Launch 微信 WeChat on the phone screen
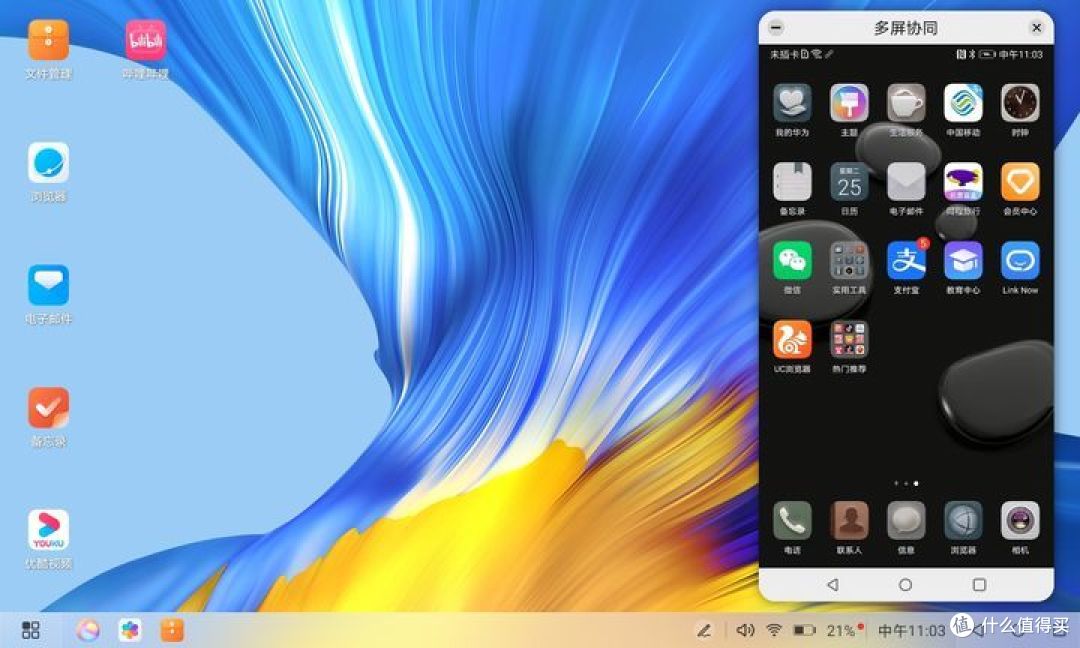Screen dimensions: 1080x648 pyautogui.click(x=792, y=261)
